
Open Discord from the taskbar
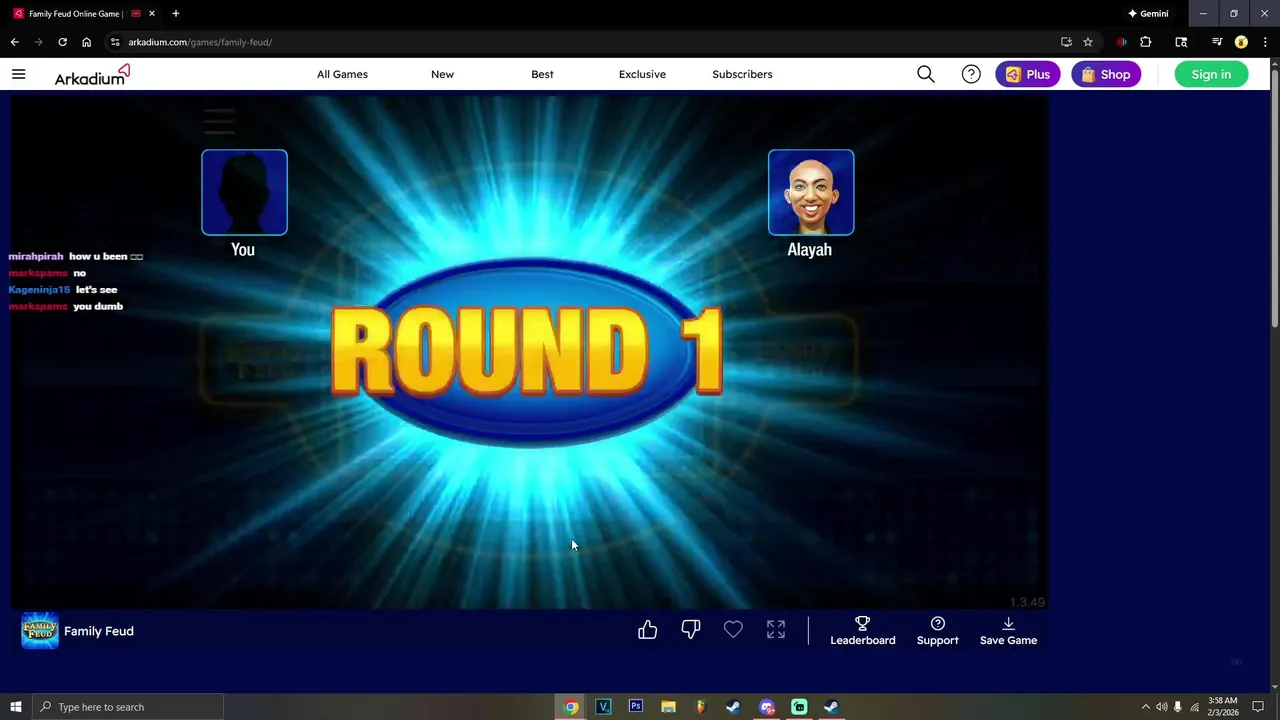(767, 707)
